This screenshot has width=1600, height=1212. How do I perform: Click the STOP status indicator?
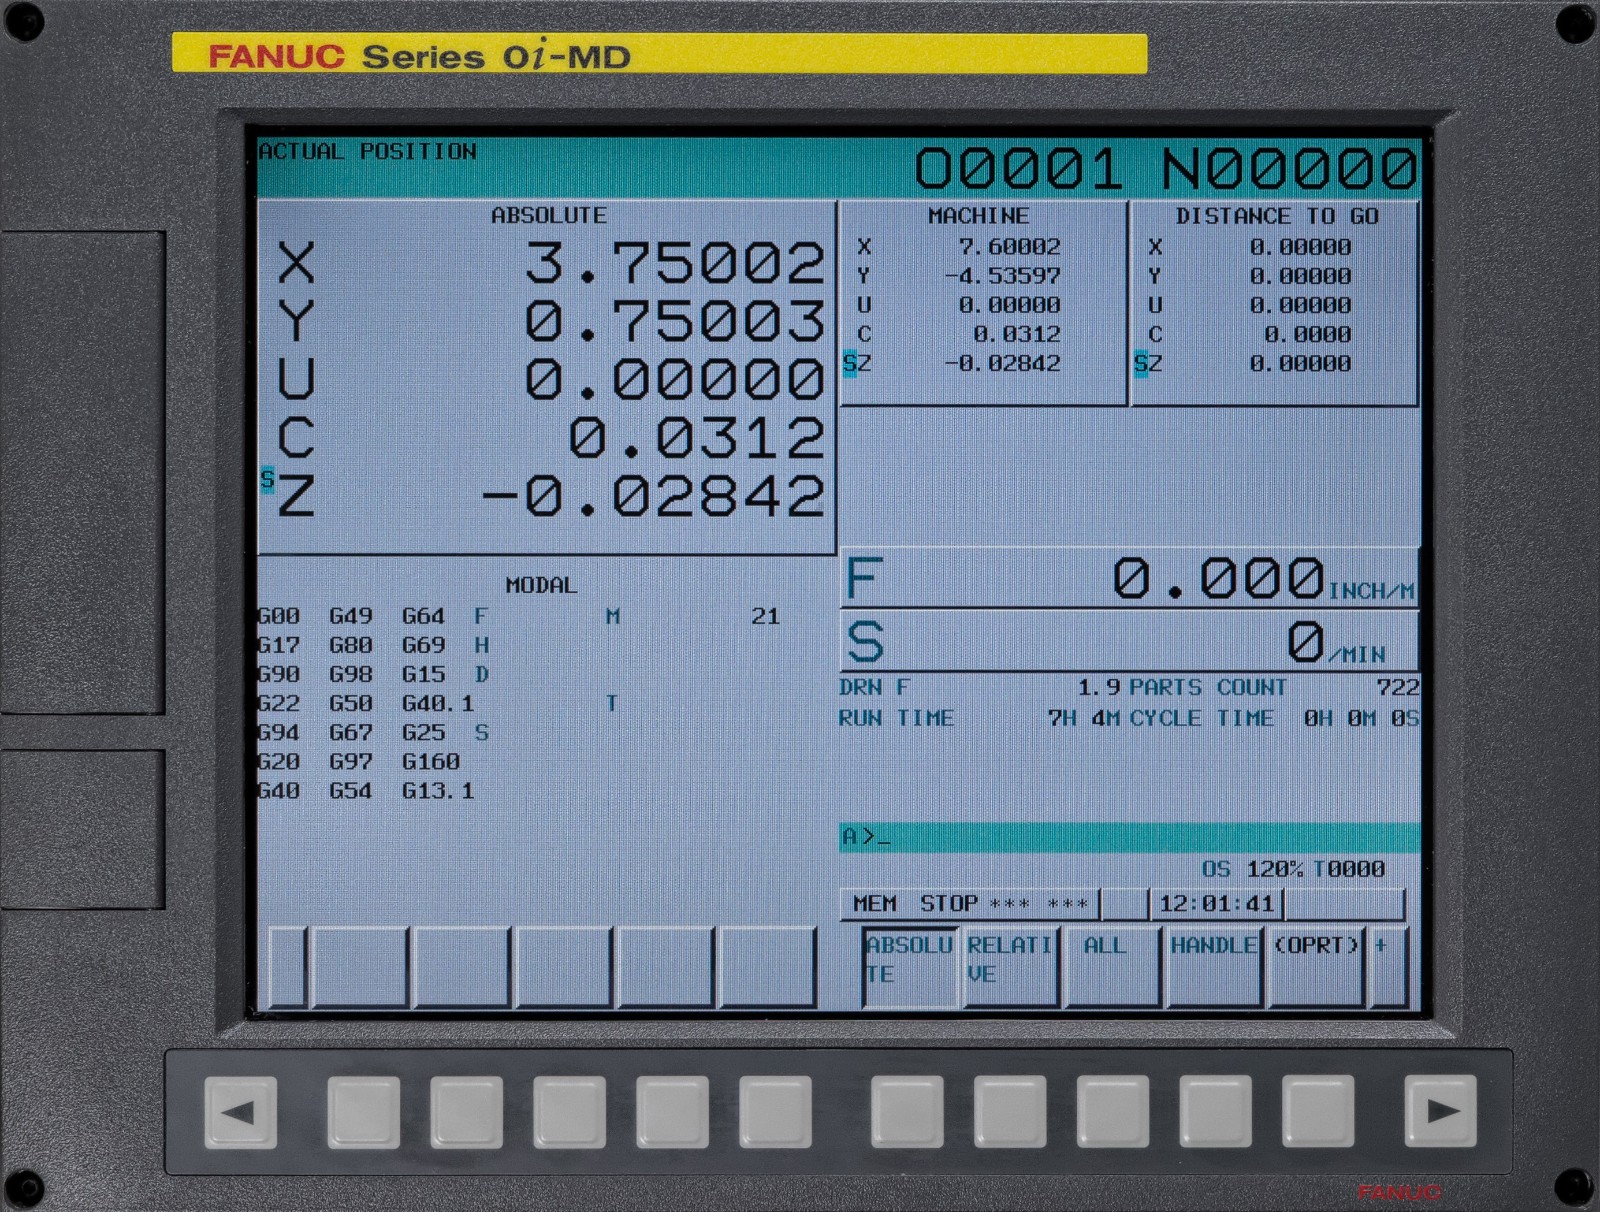(948, 904)
